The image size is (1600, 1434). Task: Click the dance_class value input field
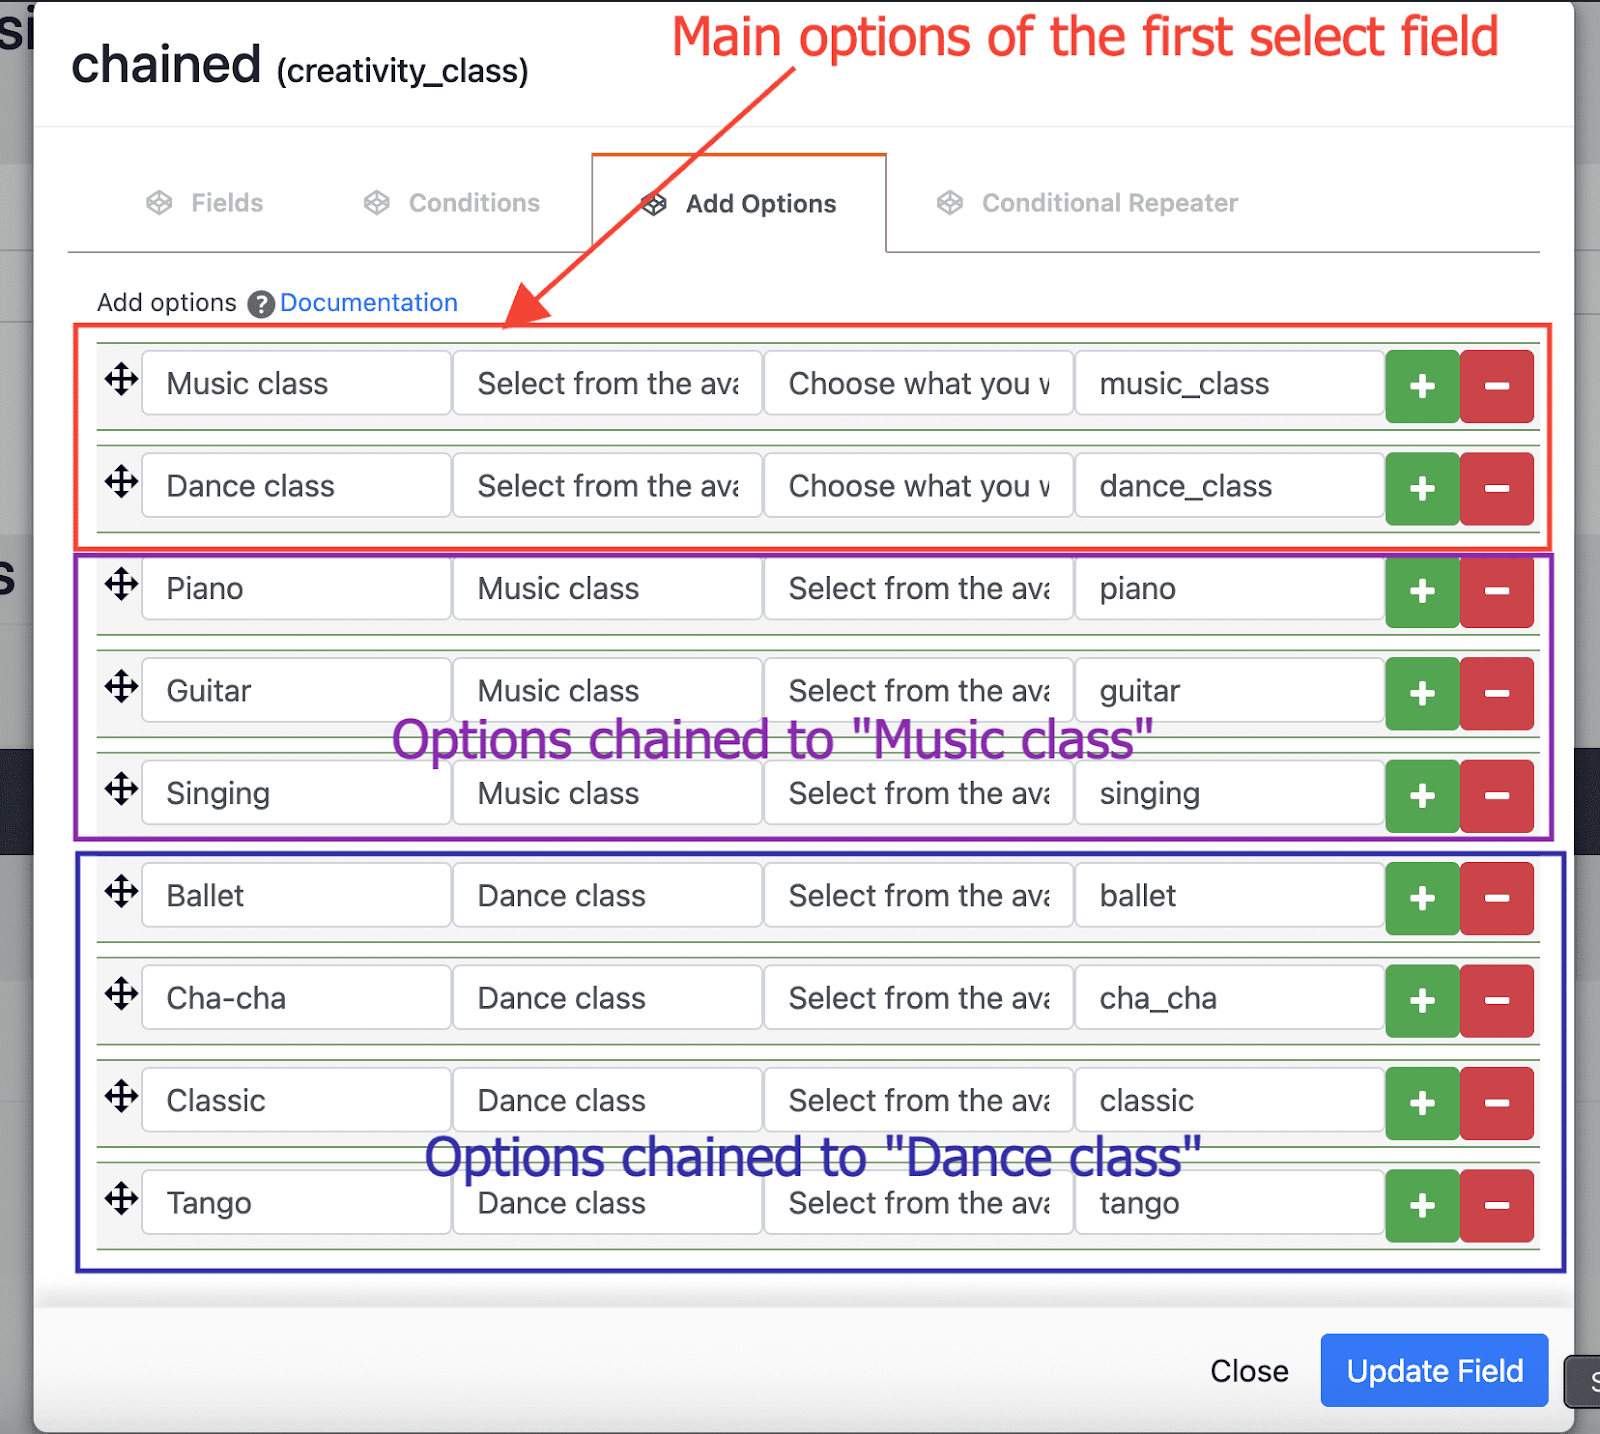click(x=1228, y=486)
